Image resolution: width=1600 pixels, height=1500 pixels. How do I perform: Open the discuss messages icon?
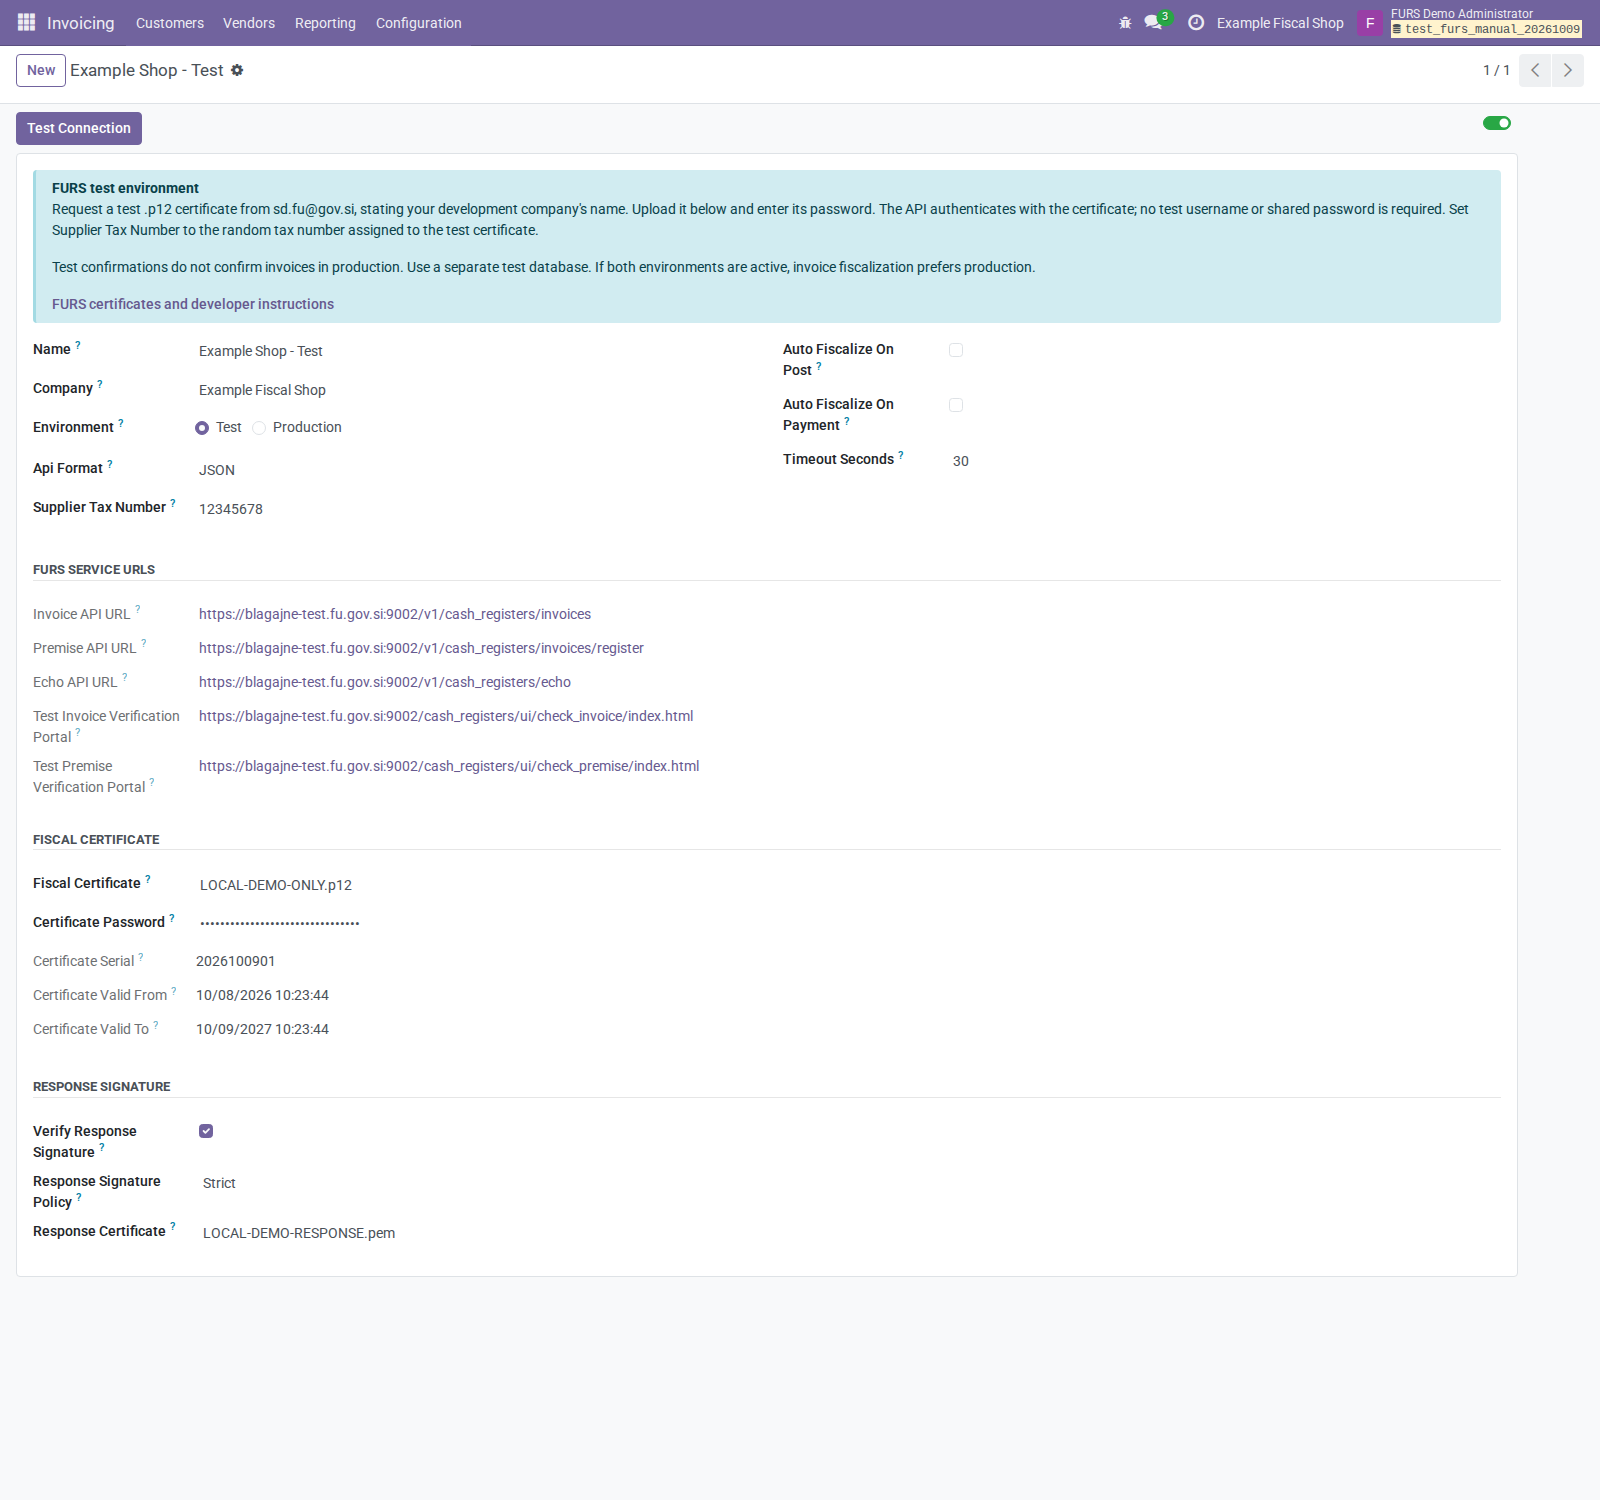tap(1155, 22)
